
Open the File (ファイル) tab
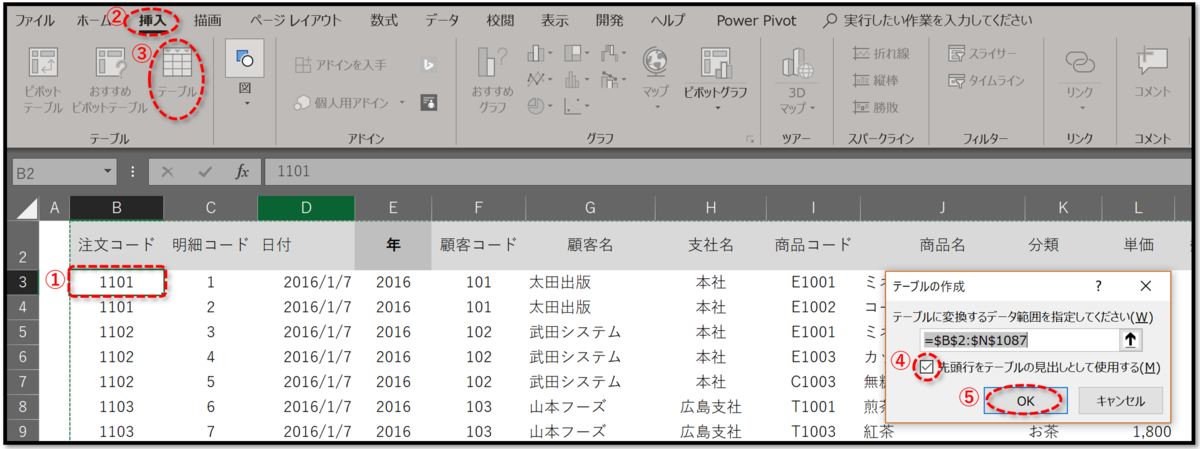[35, 20]
